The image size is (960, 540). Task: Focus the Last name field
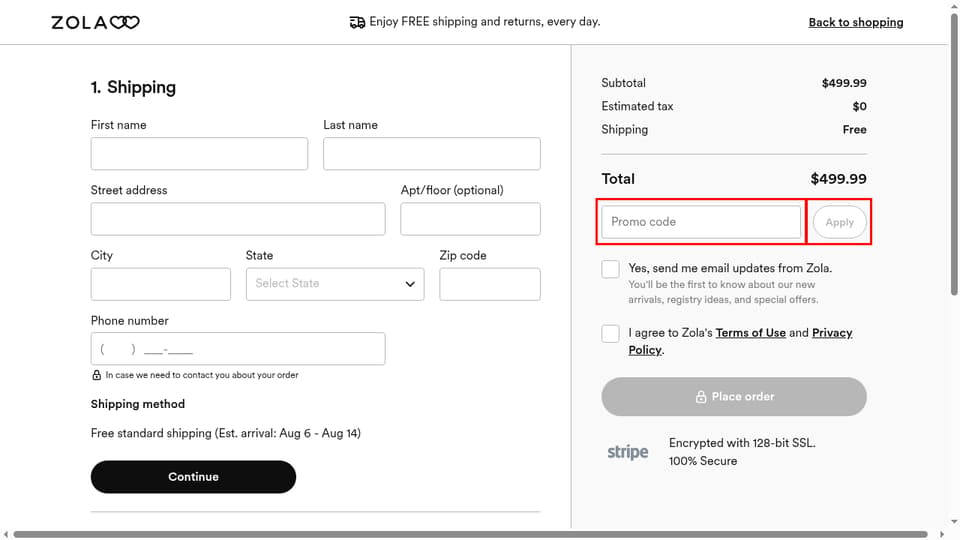tap(432, 154)
